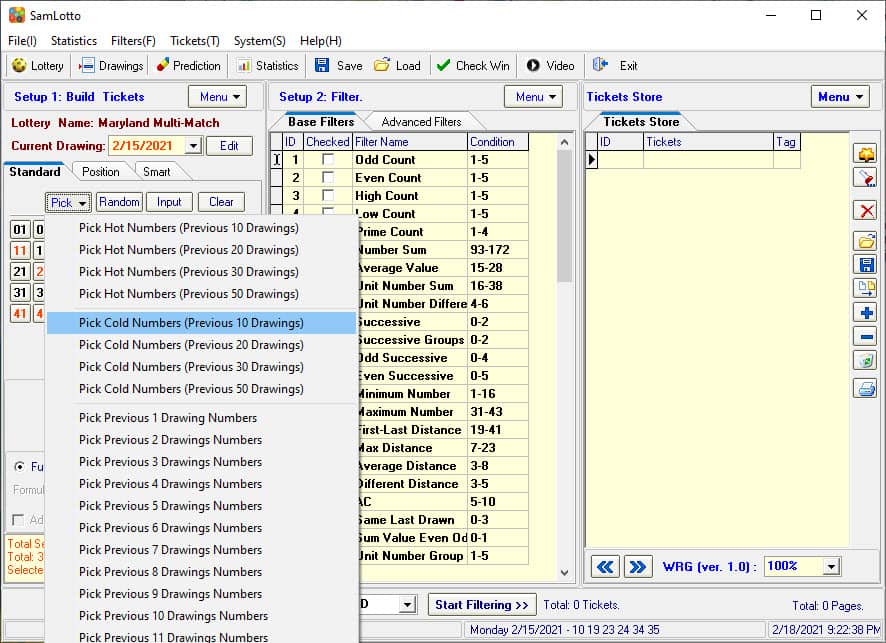886x643 pixels.
Task: Click the open folder icon in Tickets Store sidebar
Action: [x=865, y=241]
